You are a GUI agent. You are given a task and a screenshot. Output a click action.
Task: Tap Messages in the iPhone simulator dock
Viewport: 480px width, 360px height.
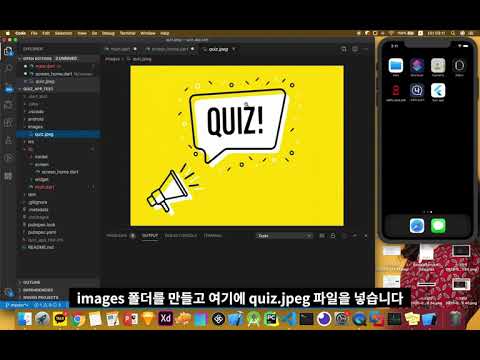coord(438,226)
